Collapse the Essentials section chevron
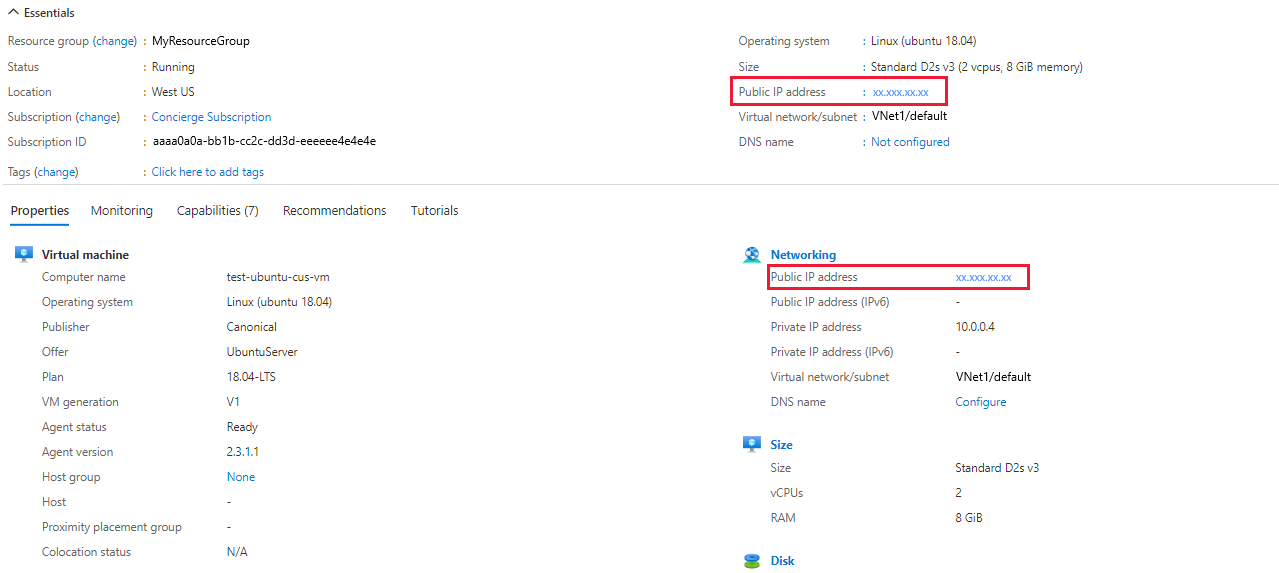1279x573 pixels. pos(14,13)
